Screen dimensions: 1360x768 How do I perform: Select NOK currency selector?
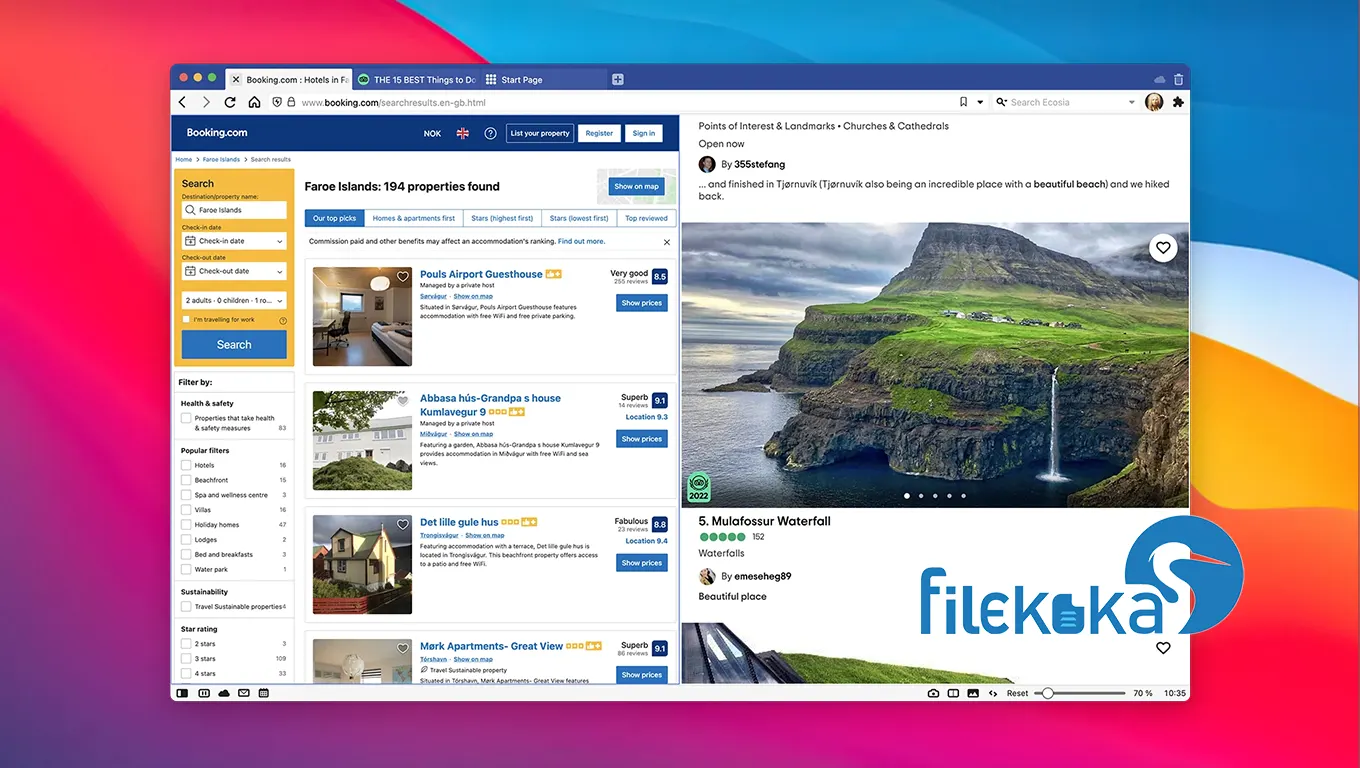click(x=432, y=133)
